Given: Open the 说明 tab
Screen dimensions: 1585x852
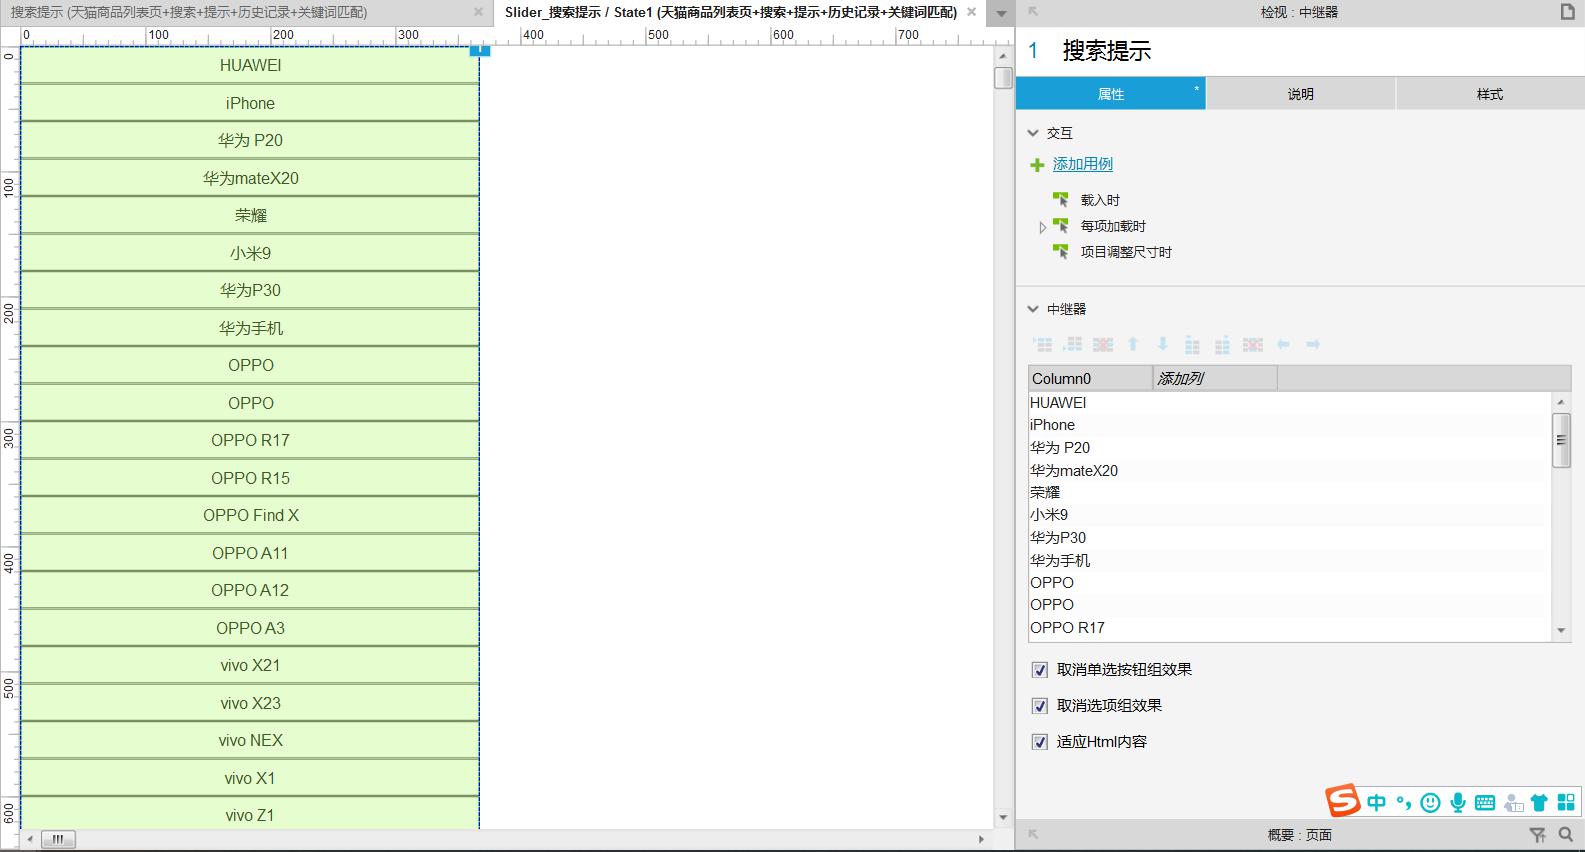Looking at the screenshot, I should pyautogui.click(x=1300, y=94).
